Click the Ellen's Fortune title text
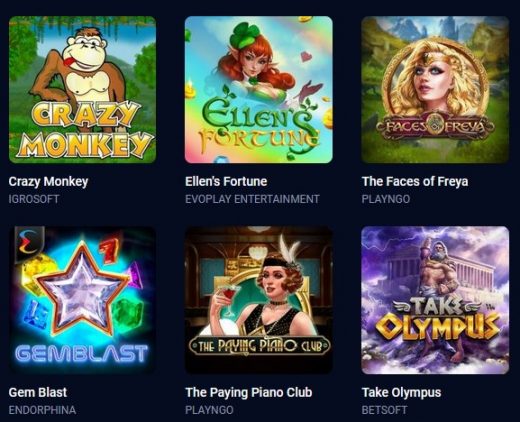 click(x=226, y=182)
